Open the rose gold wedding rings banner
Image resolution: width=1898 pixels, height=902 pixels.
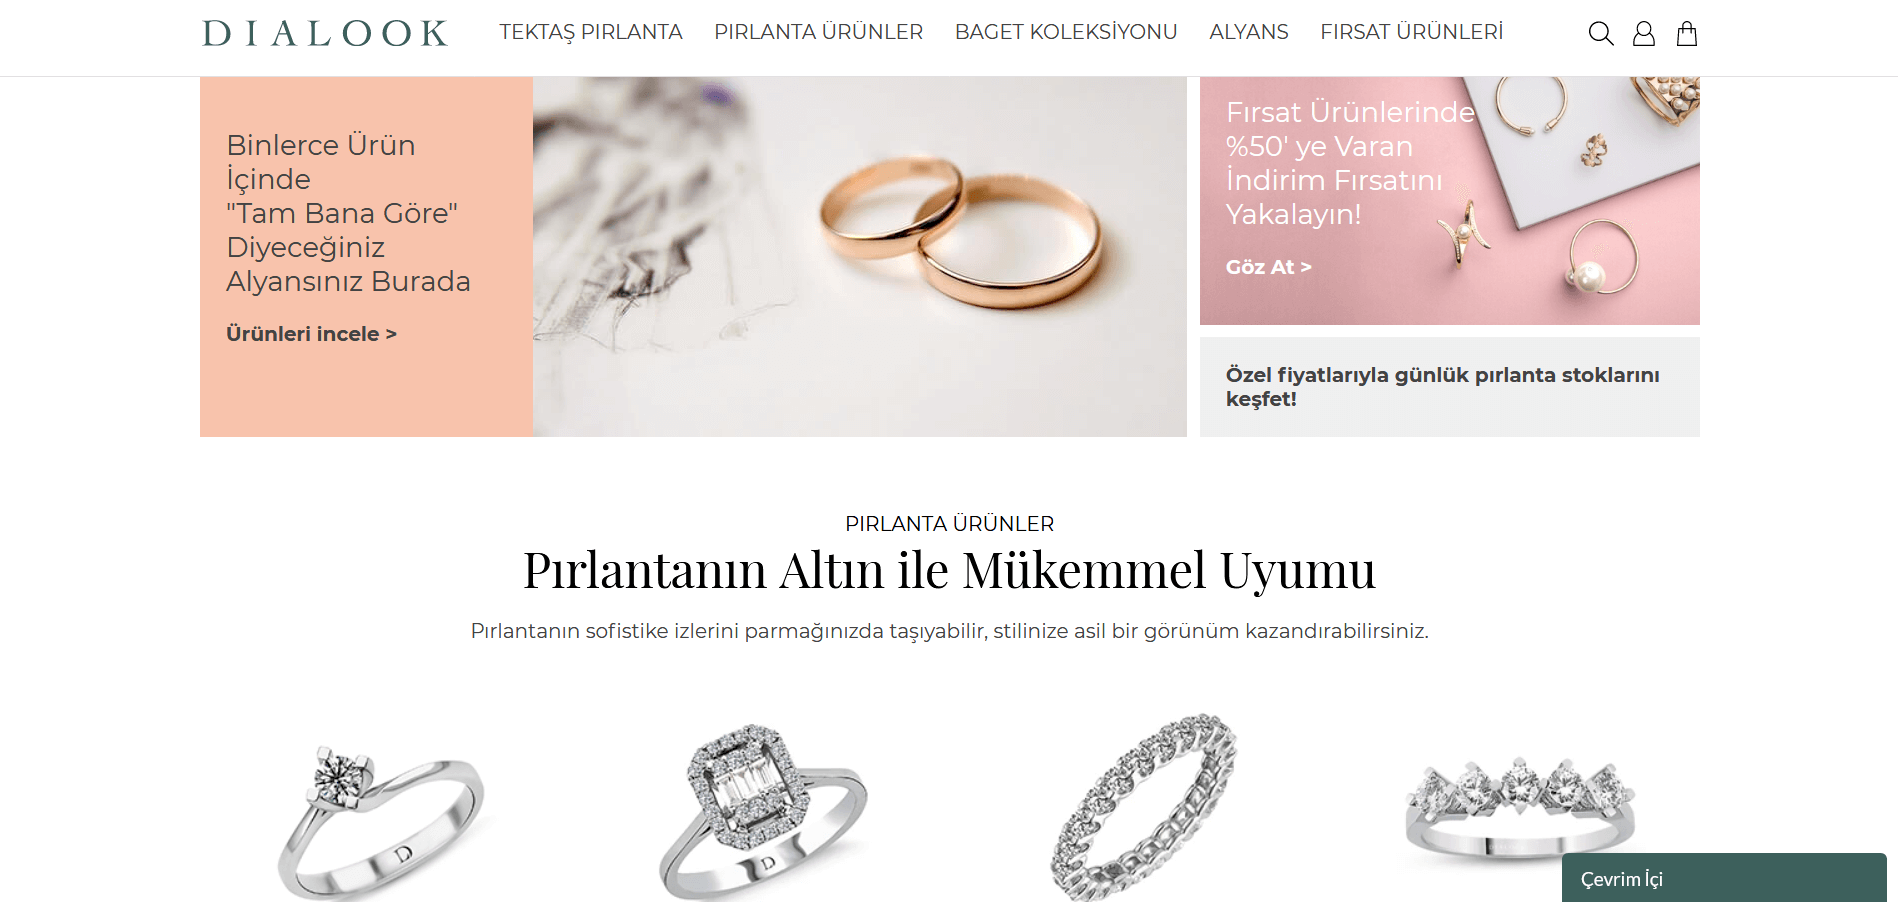(860, 257)
